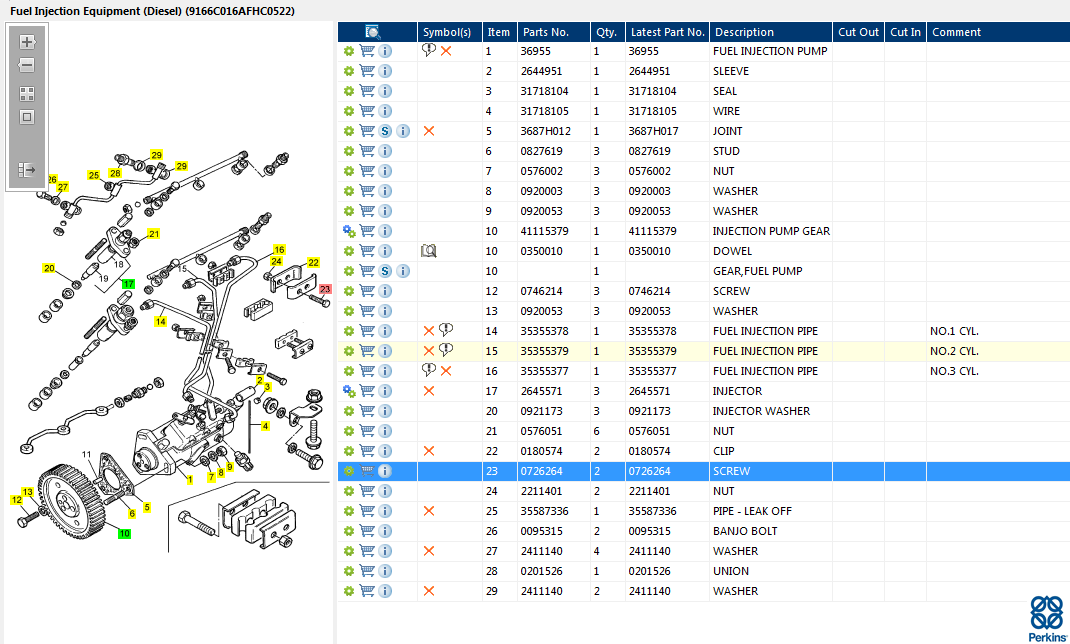Click blue gears icon for INJECTION PUMP GEAR
Image resolution: width=1070 pixels, height=644 pixels.
coord(349,231)
